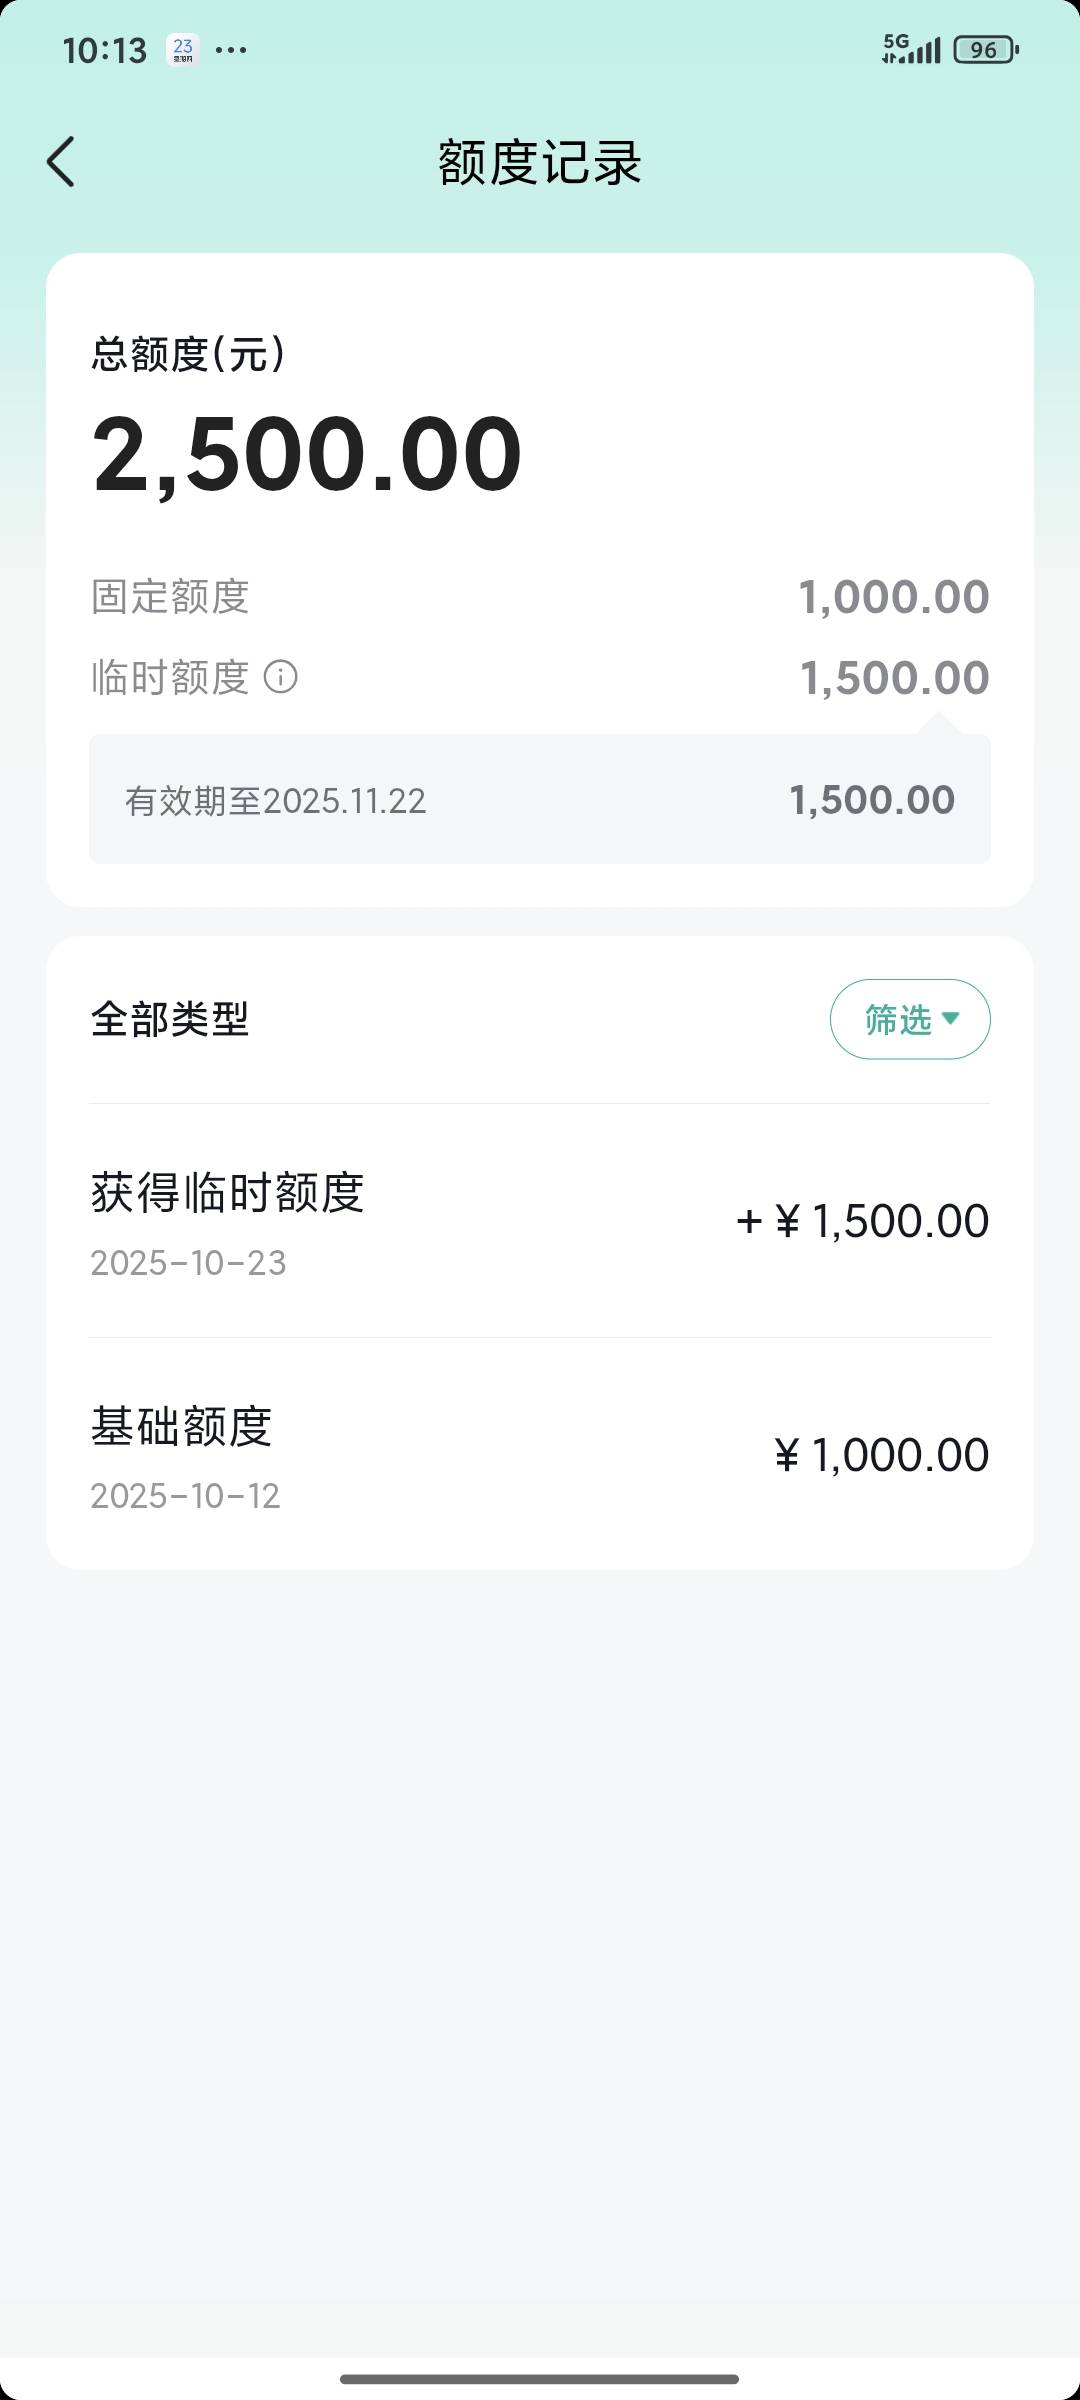Tap the battery level indicator
Image resolution: width=1080 pixels, height=2400 pixels.
[x=985, y=50]
